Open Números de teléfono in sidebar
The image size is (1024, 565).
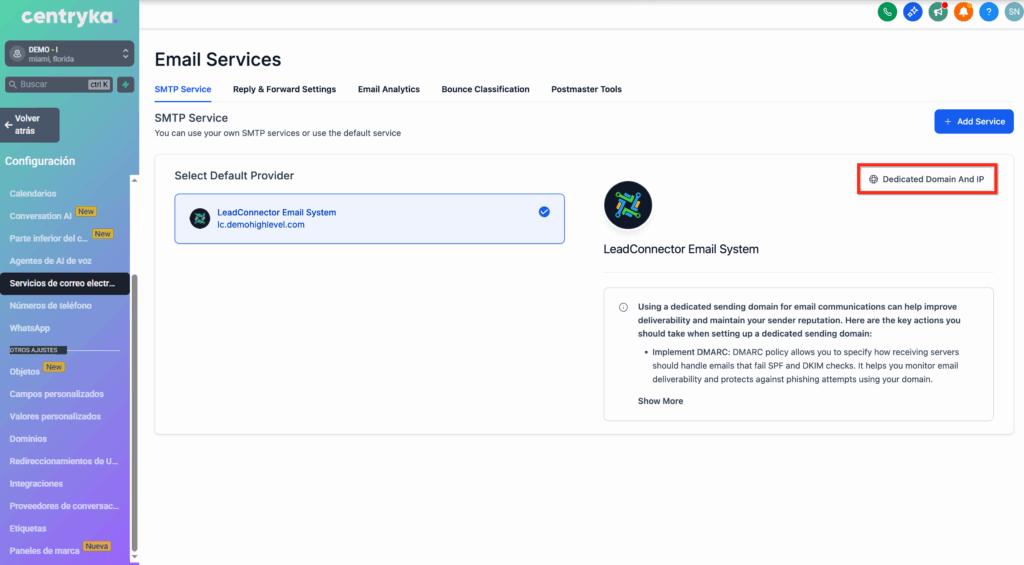[x=50, y=306]
